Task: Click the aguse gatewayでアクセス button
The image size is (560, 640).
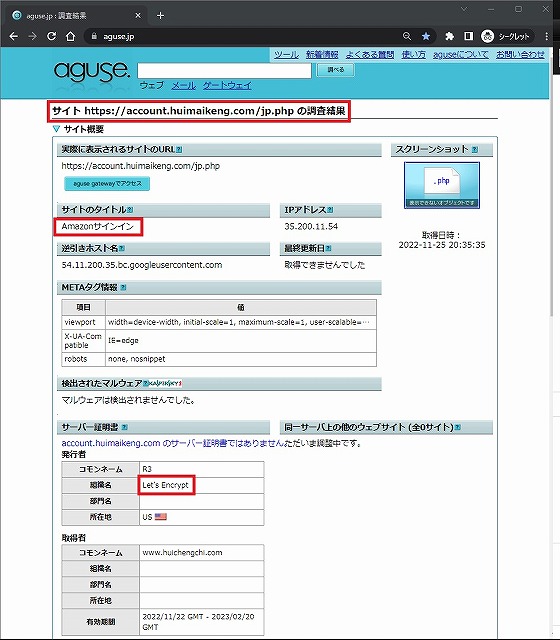Action: pos(107,184)
